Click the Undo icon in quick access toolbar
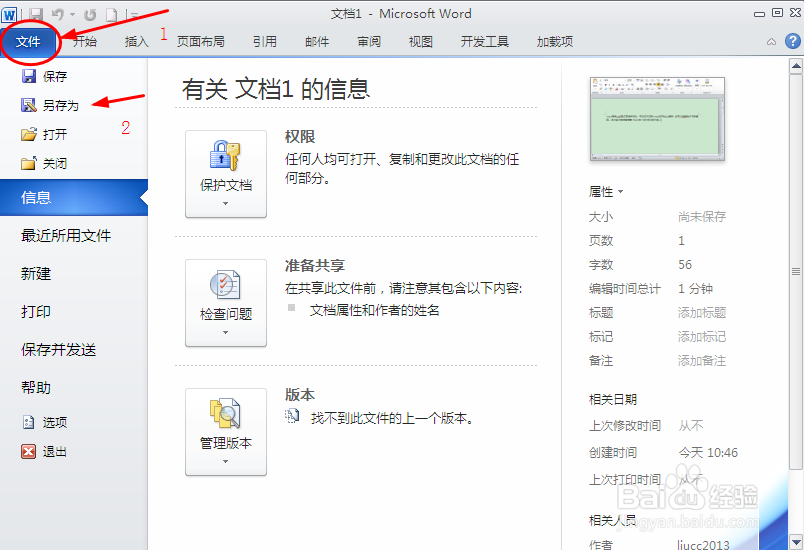The image size is (804, 550). pos(57,14)
